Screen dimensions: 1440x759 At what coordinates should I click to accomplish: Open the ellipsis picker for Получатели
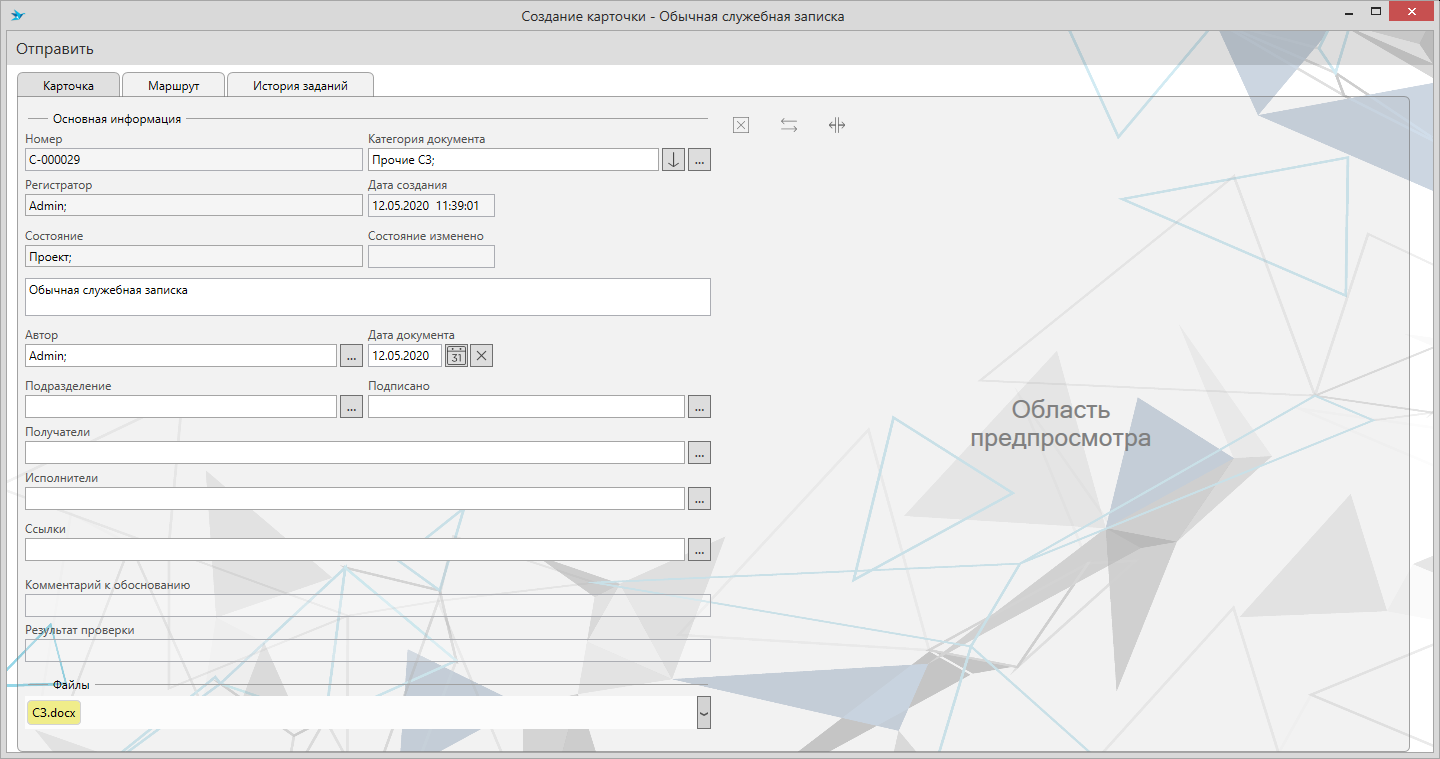pyautogui.click(x=699, y=453)
